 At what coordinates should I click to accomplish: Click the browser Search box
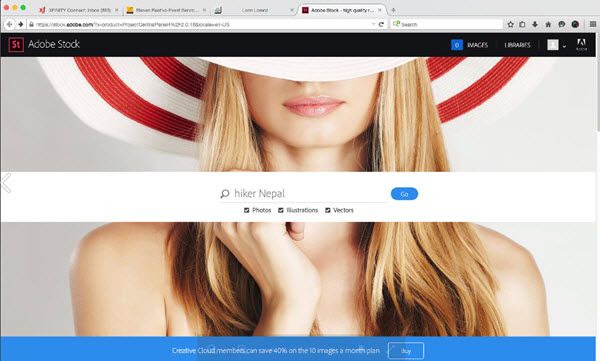(447, 24)
